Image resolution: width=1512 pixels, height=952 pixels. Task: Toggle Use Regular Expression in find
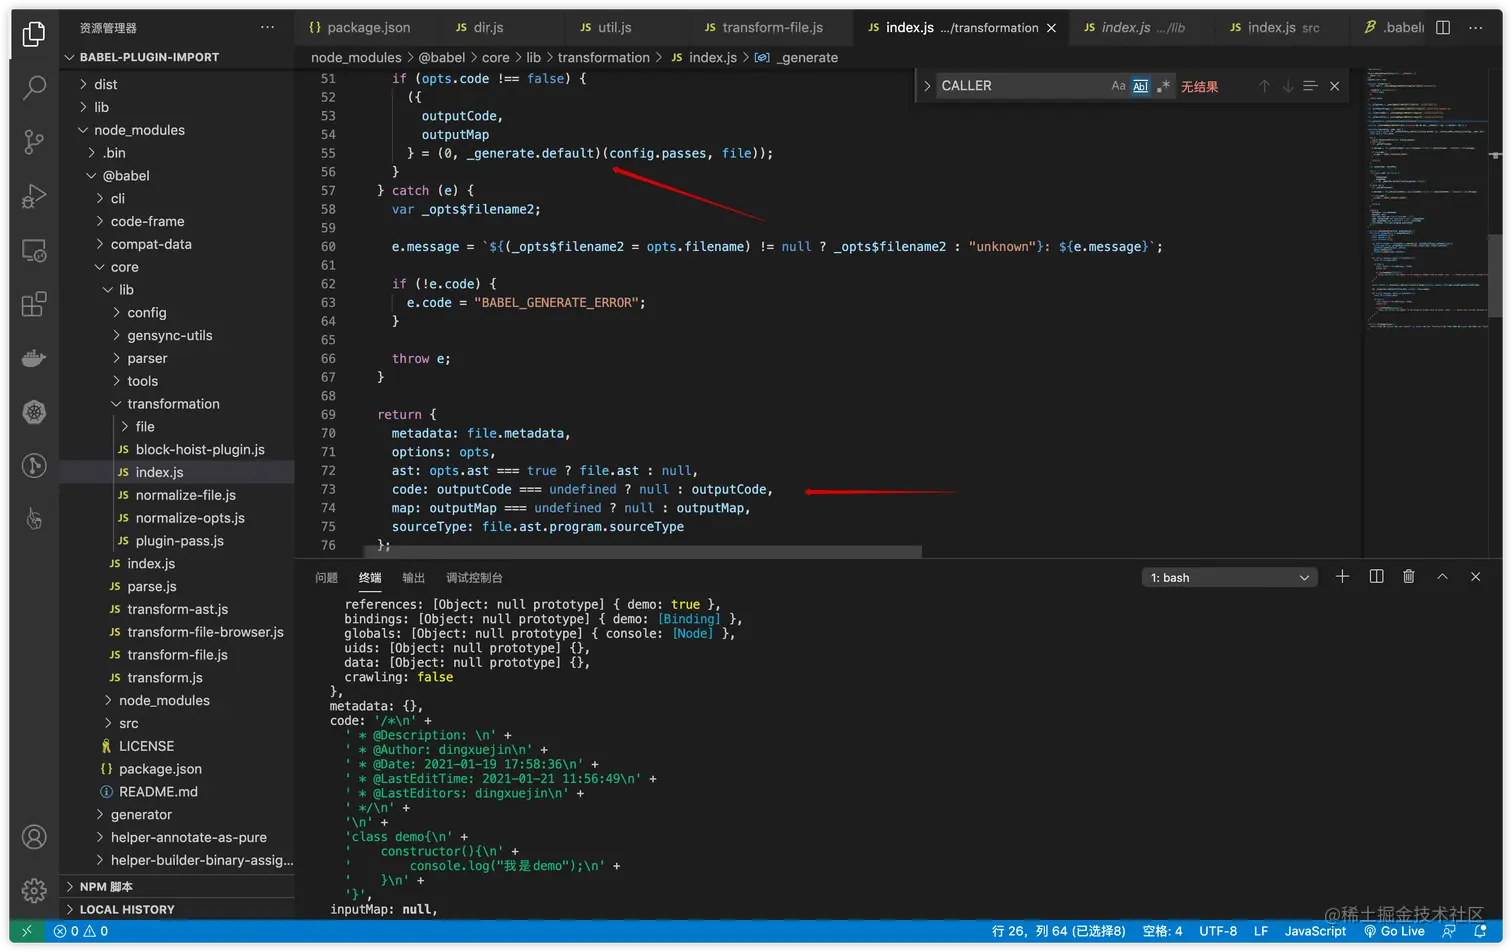pos(1163,86)
